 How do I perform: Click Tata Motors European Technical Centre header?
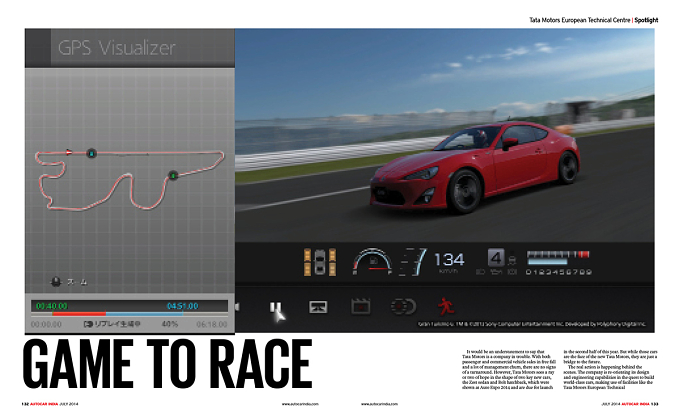pyautogui.click(x=579, y=20)
